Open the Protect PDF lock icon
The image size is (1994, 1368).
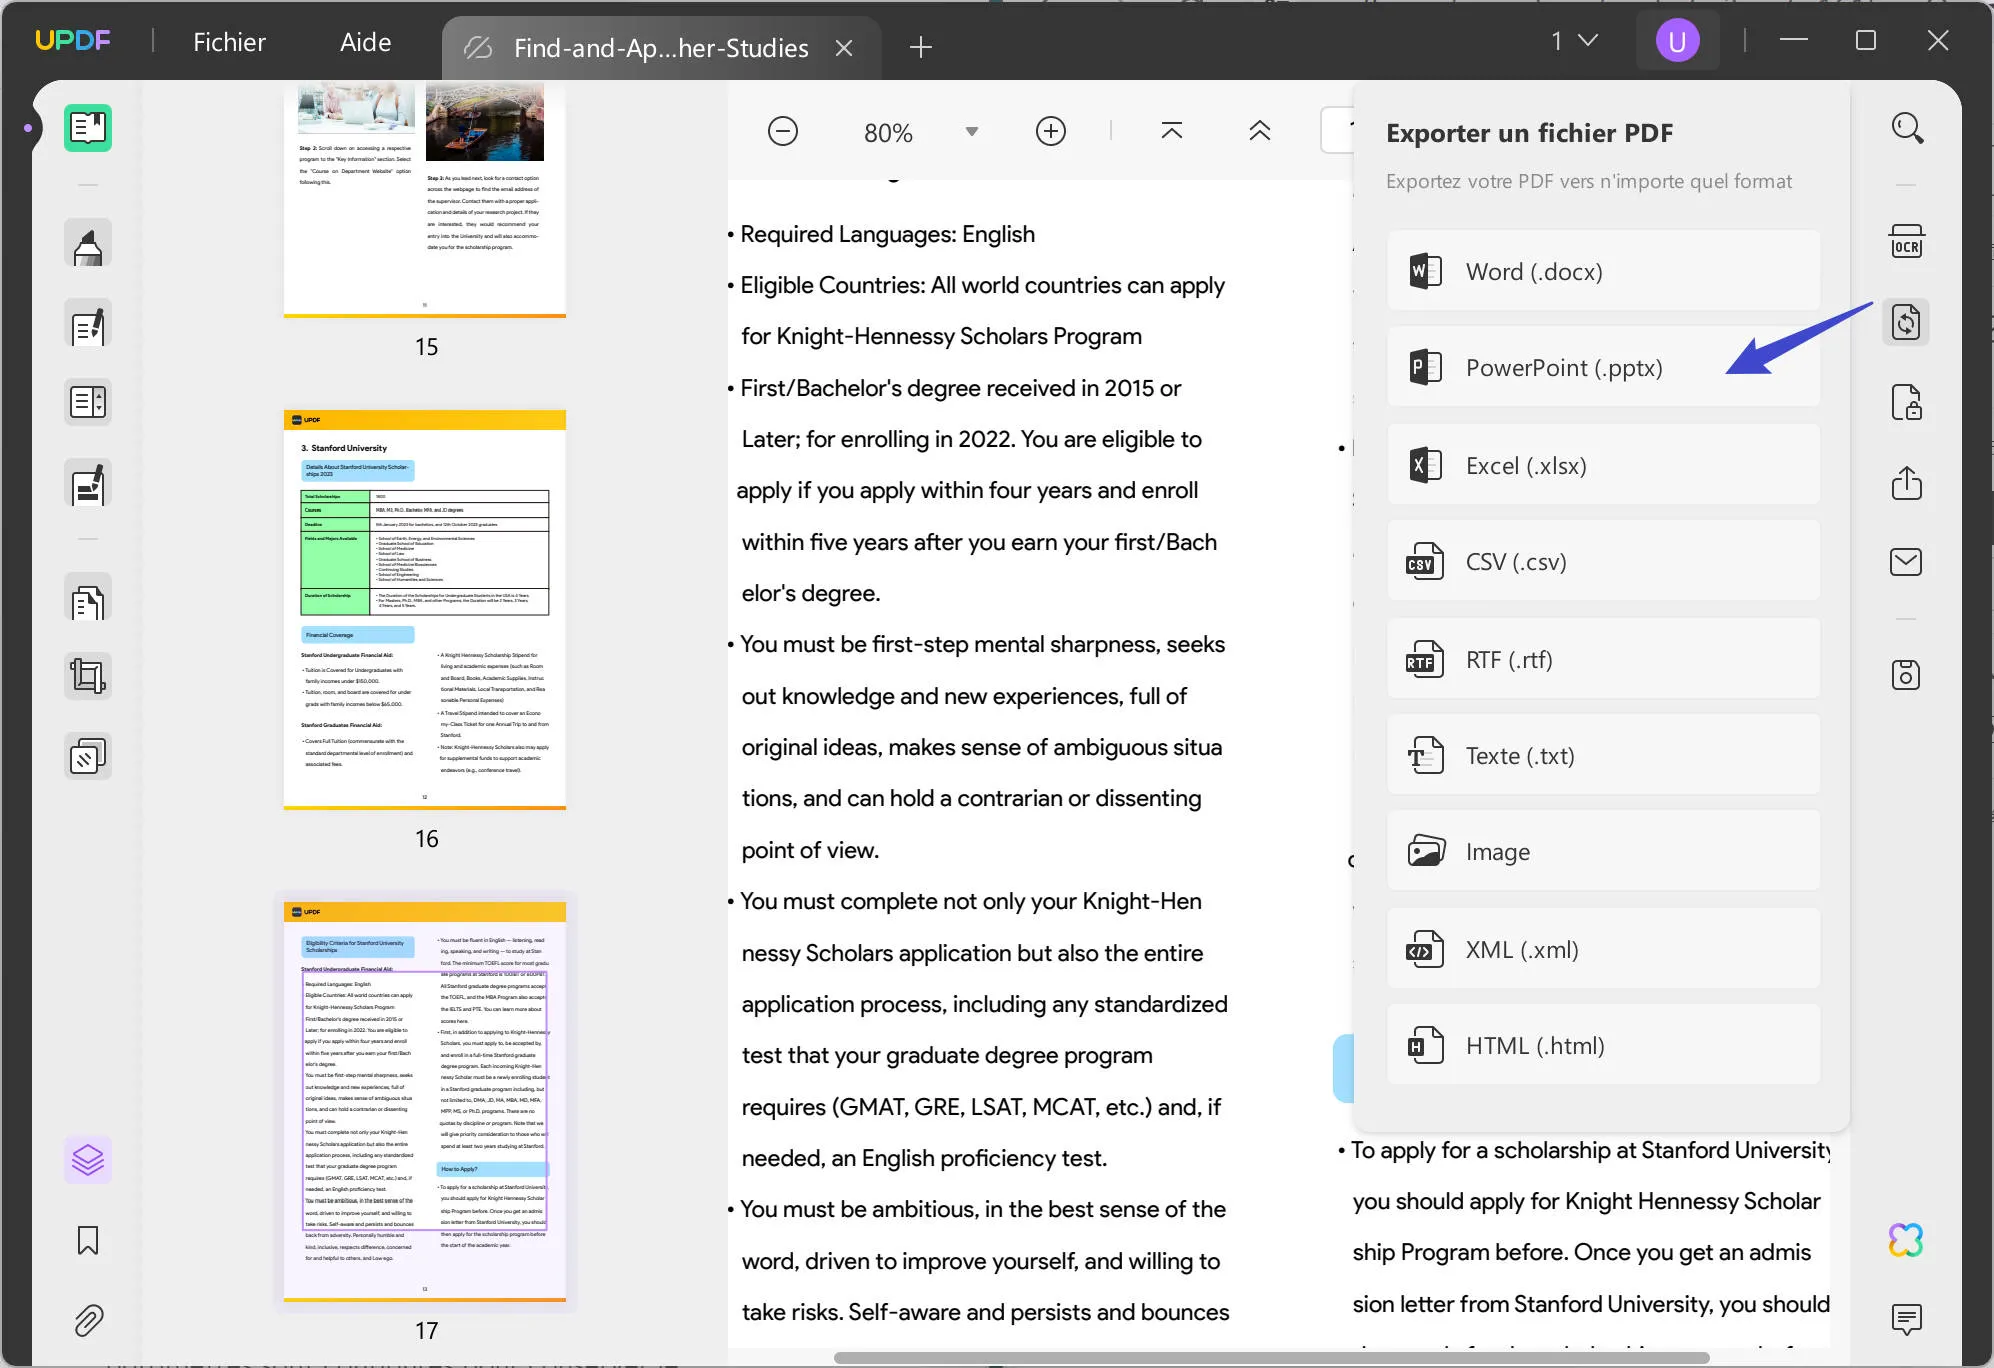point(1906,403)
